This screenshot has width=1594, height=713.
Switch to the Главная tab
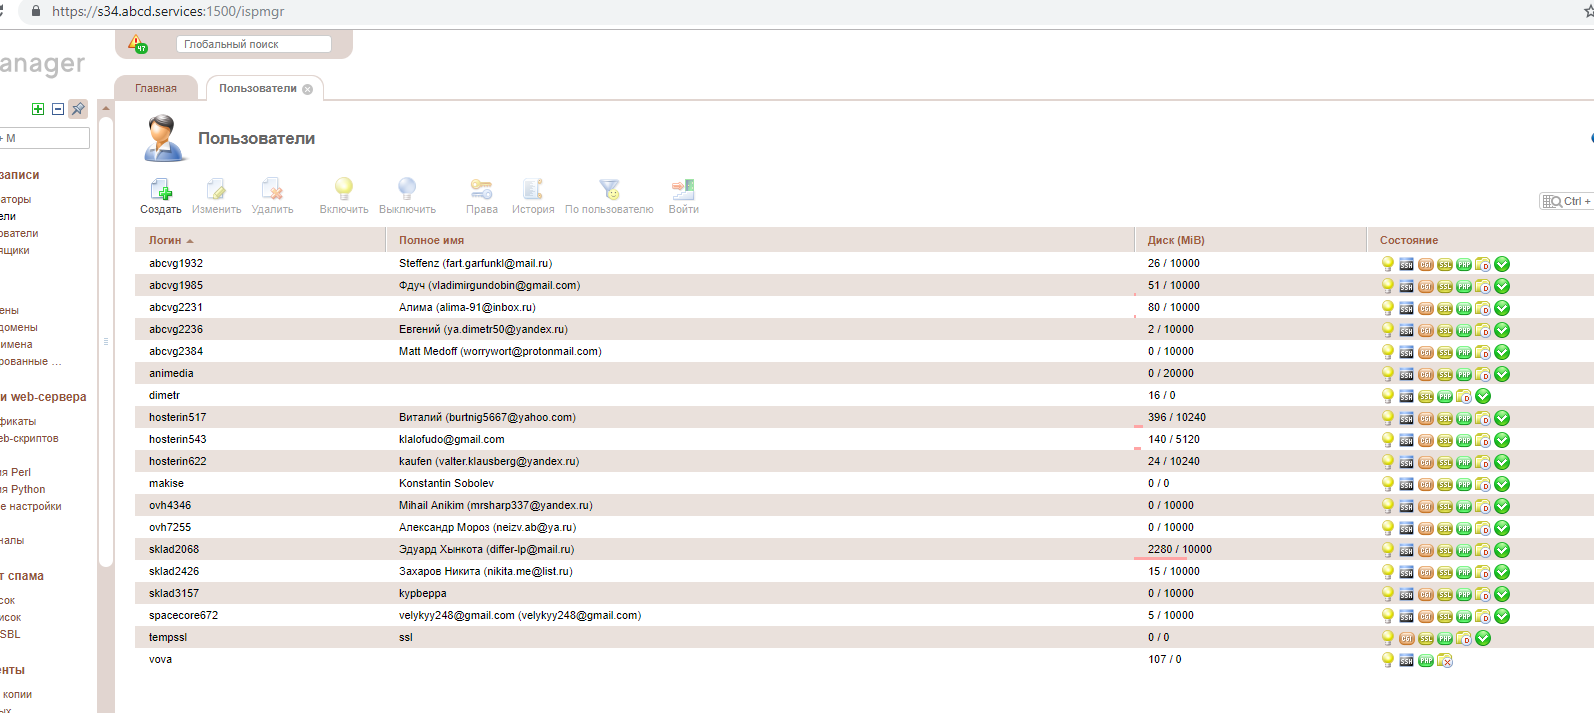point(156,88)
